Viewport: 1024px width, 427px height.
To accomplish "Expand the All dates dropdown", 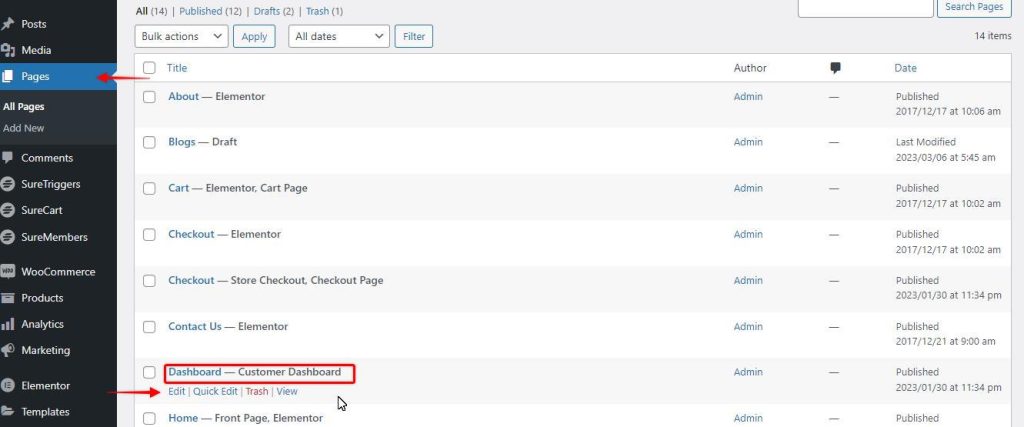I will point(338,36).
